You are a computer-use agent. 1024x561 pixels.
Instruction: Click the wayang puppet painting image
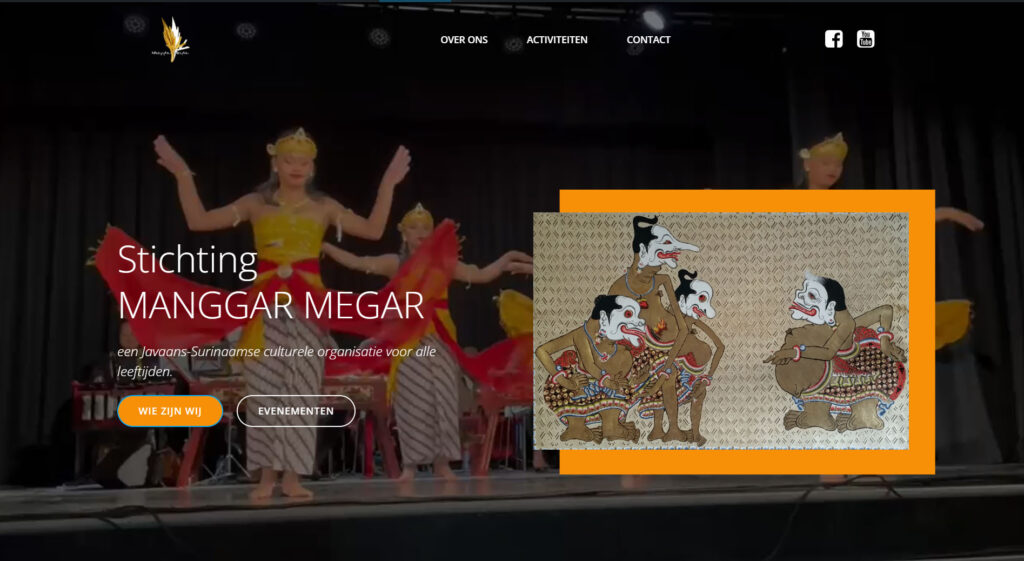tap(720, 330)
